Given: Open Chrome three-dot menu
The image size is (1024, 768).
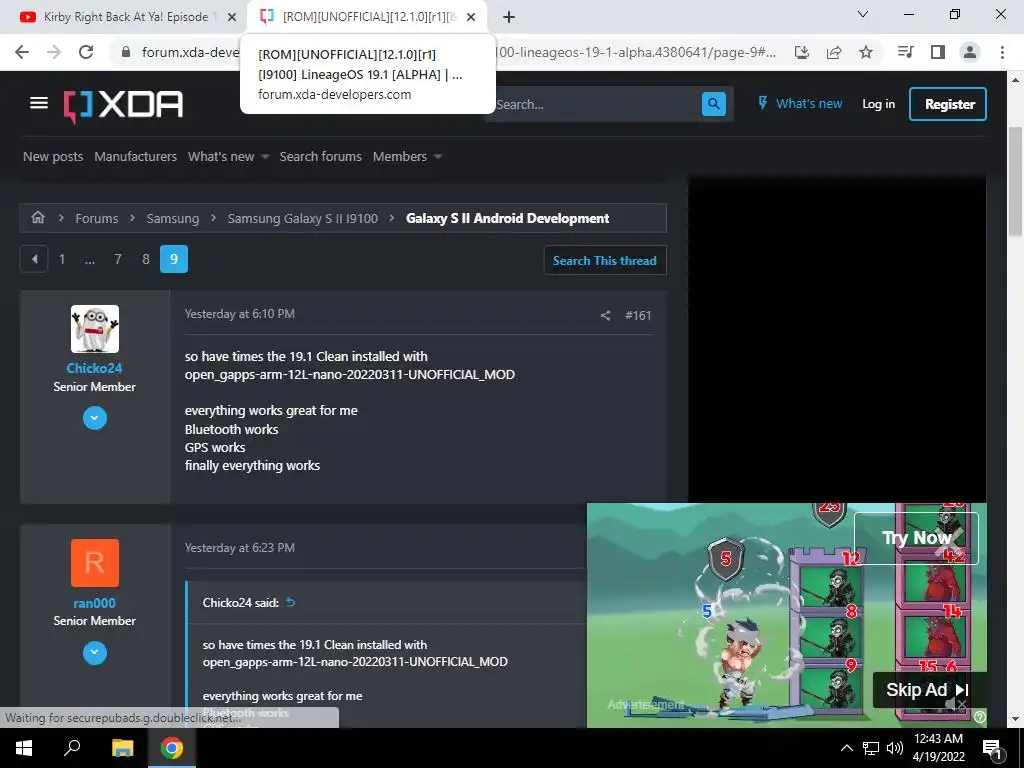Looking at the screenshot, I should point(1002,52).
